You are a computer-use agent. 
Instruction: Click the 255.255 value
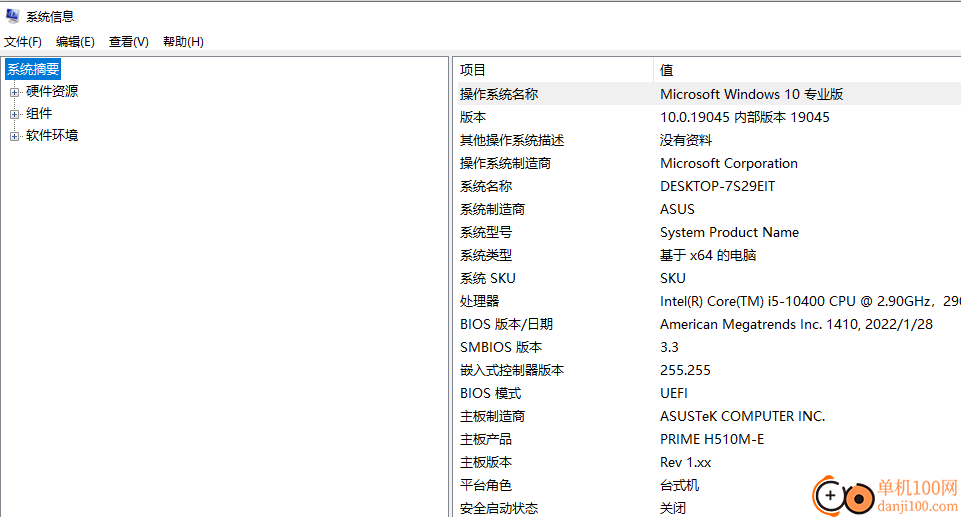tap(685, 370)
